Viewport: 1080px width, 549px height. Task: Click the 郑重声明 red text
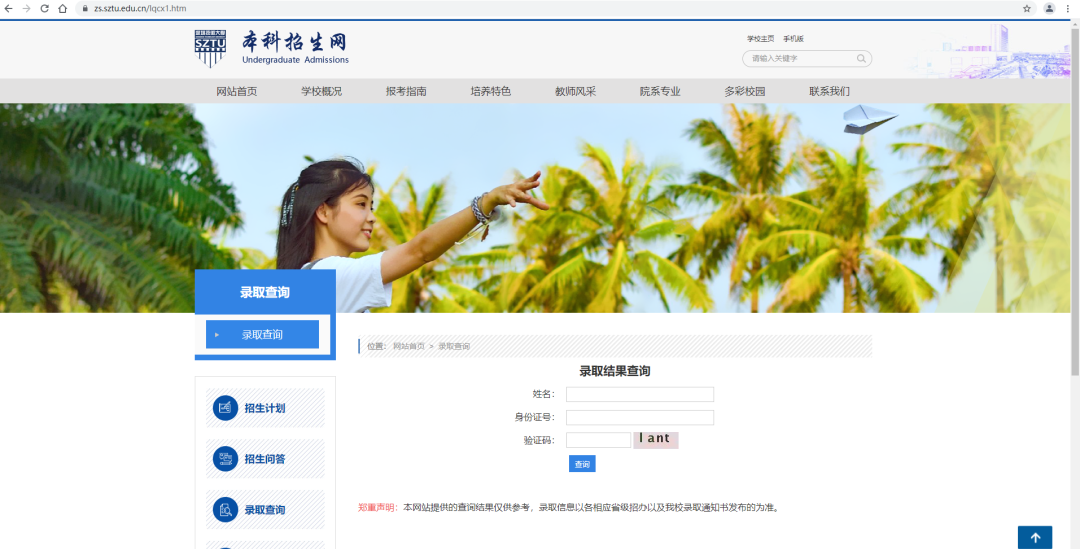tap(378, 508)
